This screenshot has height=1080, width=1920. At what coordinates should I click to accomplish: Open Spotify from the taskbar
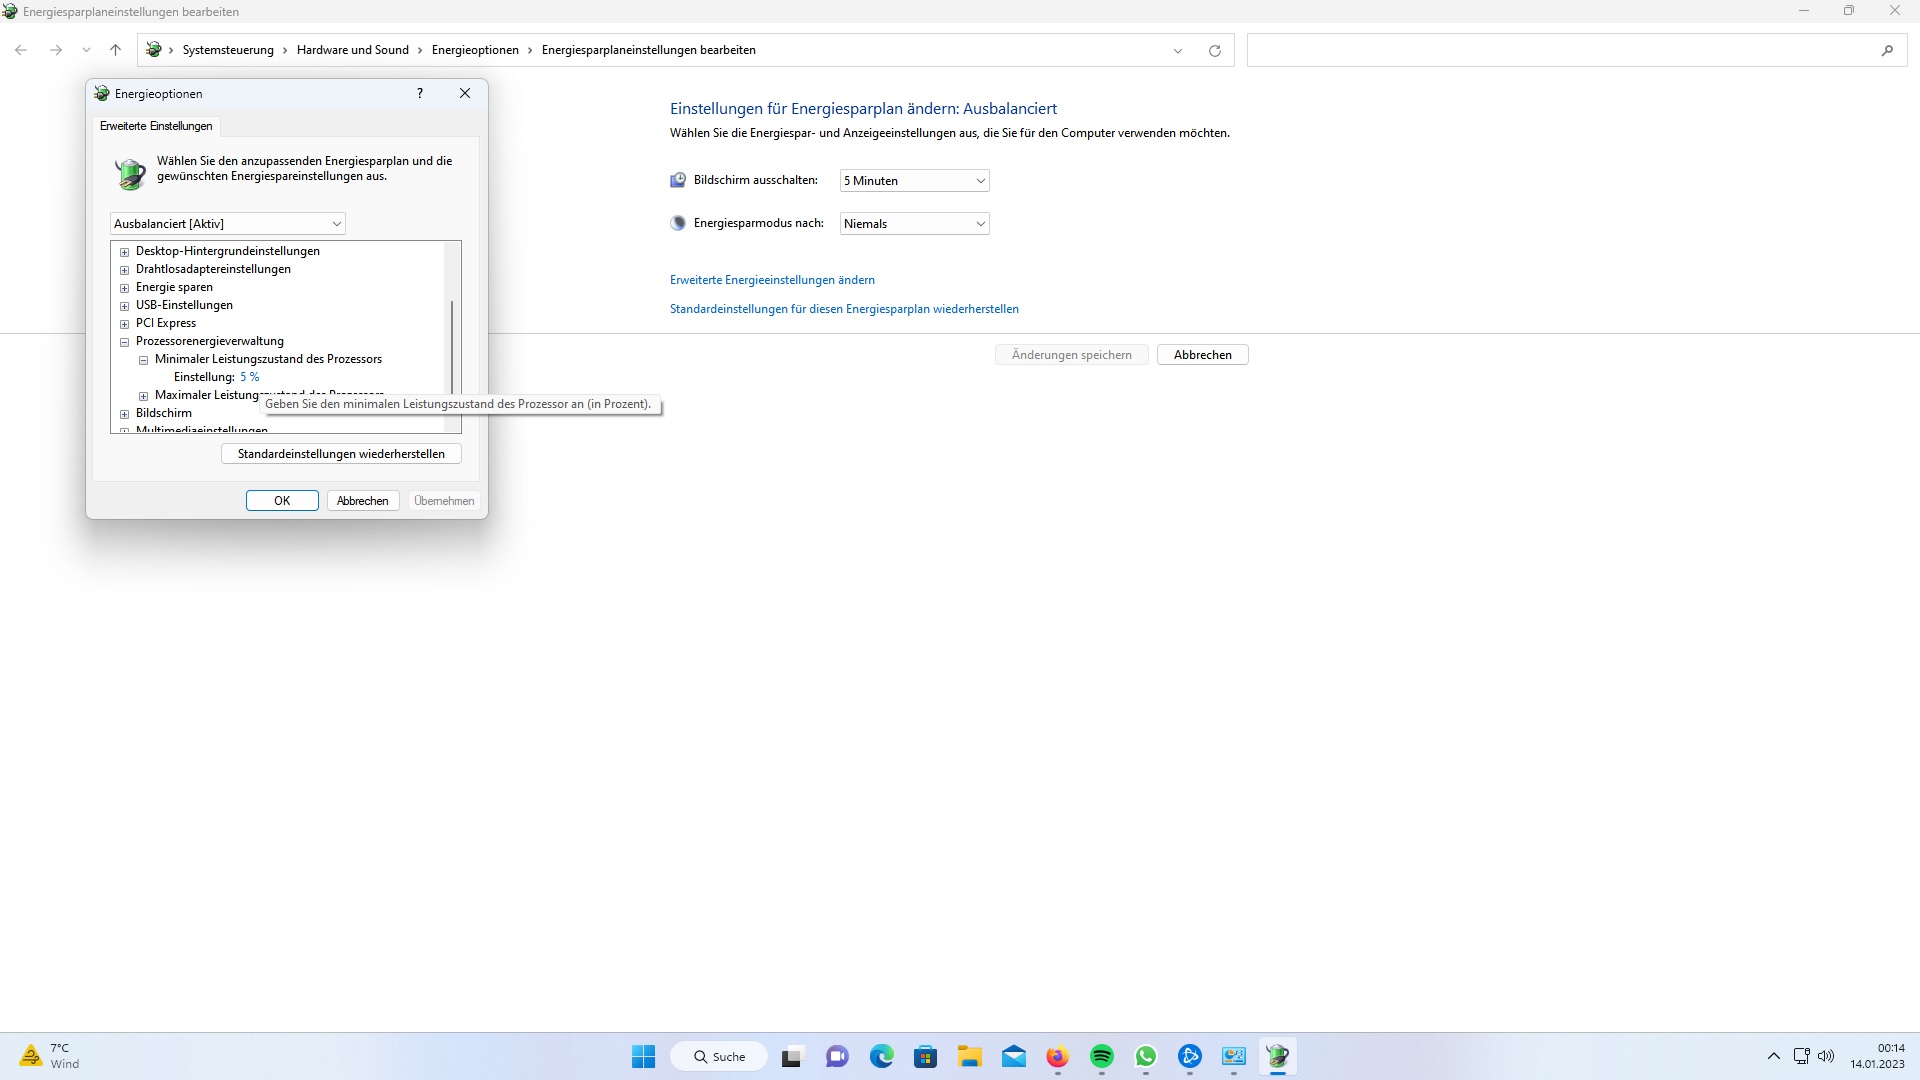[1102, 1057]
